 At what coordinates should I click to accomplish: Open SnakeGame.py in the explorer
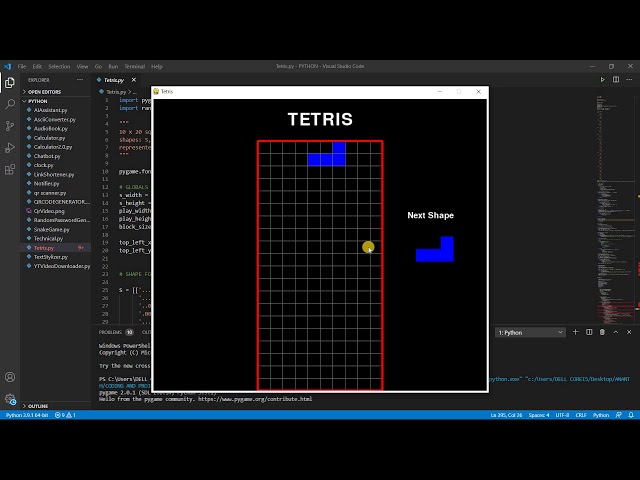point(51,229)
